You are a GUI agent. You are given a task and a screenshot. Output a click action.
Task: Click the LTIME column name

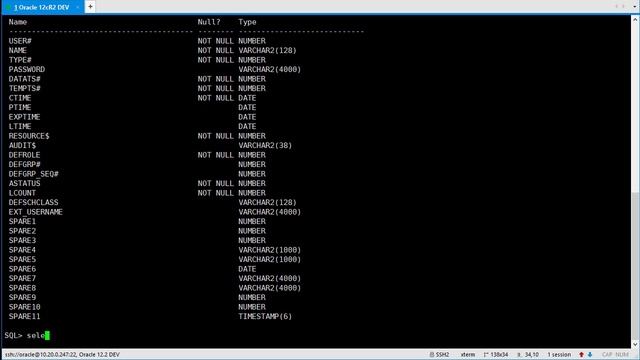click(x=20, y=127)
